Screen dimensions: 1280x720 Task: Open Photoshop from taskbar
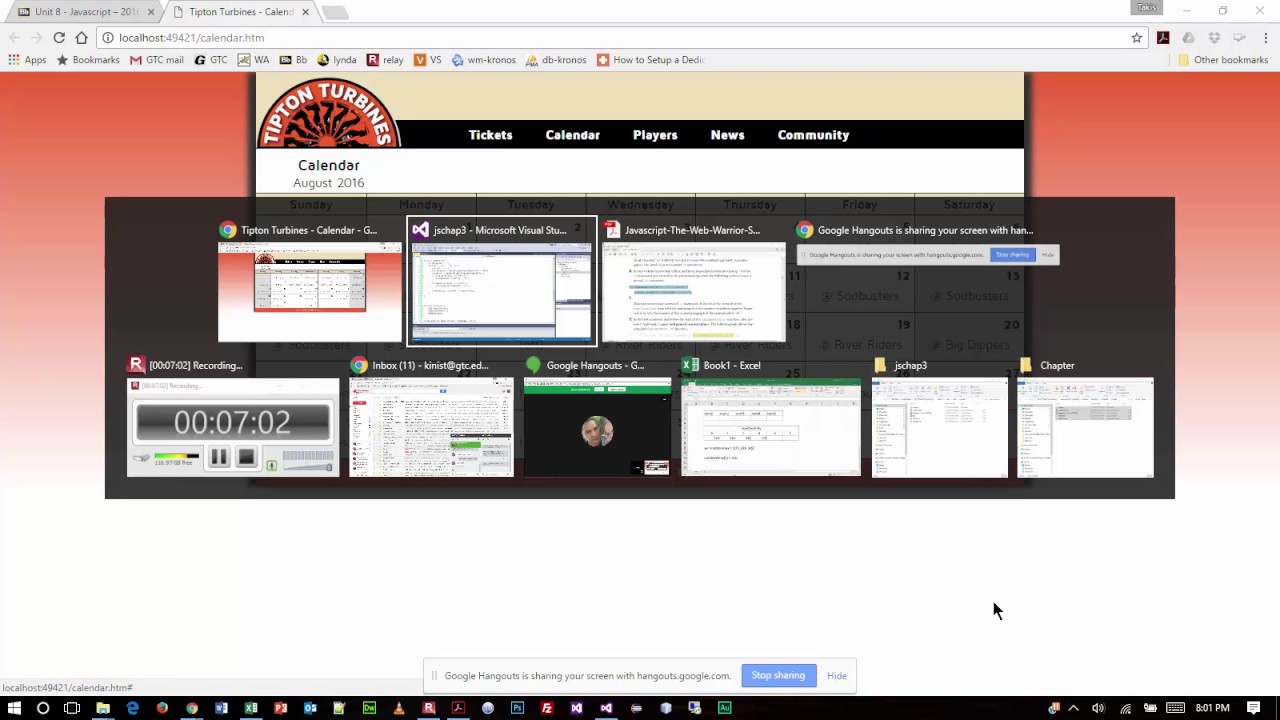[x=517, y=708]
